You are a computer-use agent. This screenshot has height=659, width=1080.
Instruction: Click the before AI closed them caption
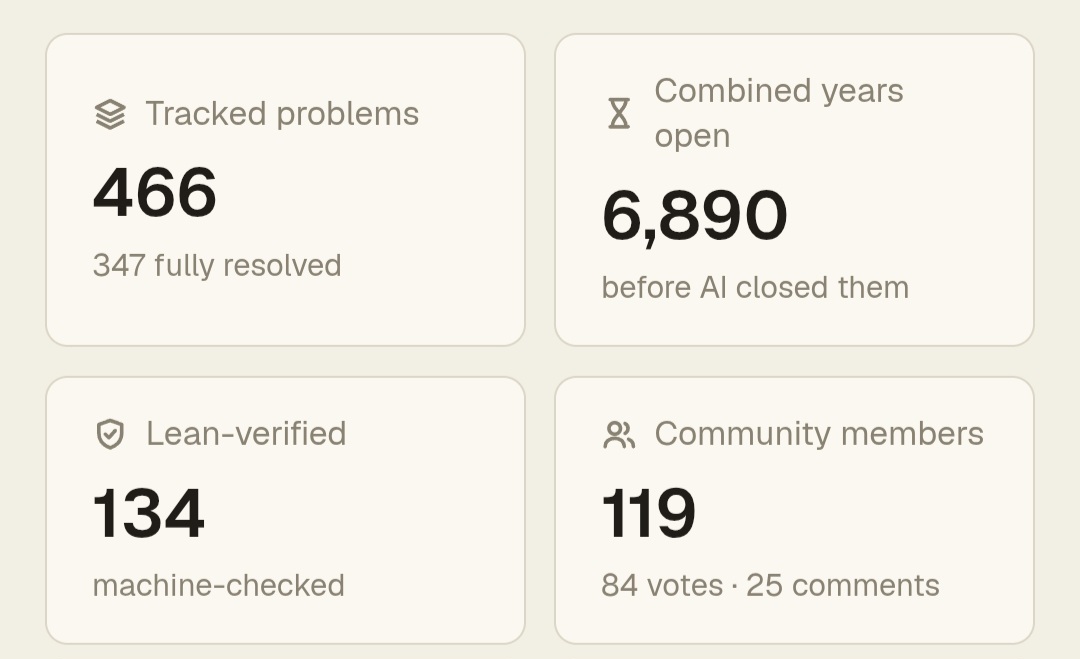pos(755,288)
